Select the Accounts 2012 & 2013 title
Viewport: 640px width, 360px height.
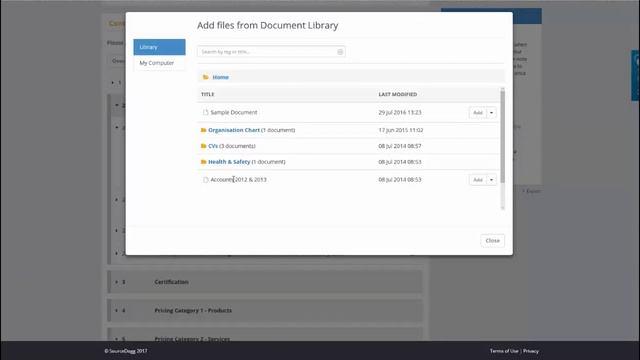pos(238,180)
